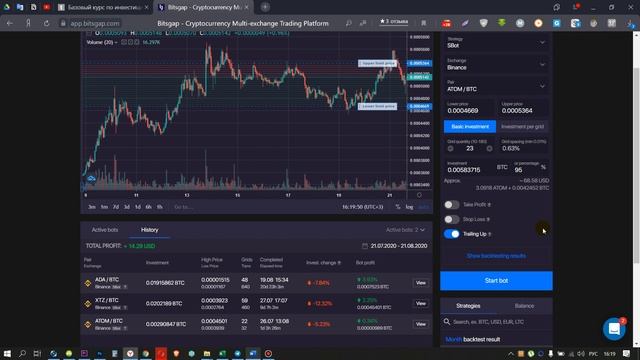Switch to Active bots tab
The width and height of the screenshot is (640, 360).
click(105, 230)
